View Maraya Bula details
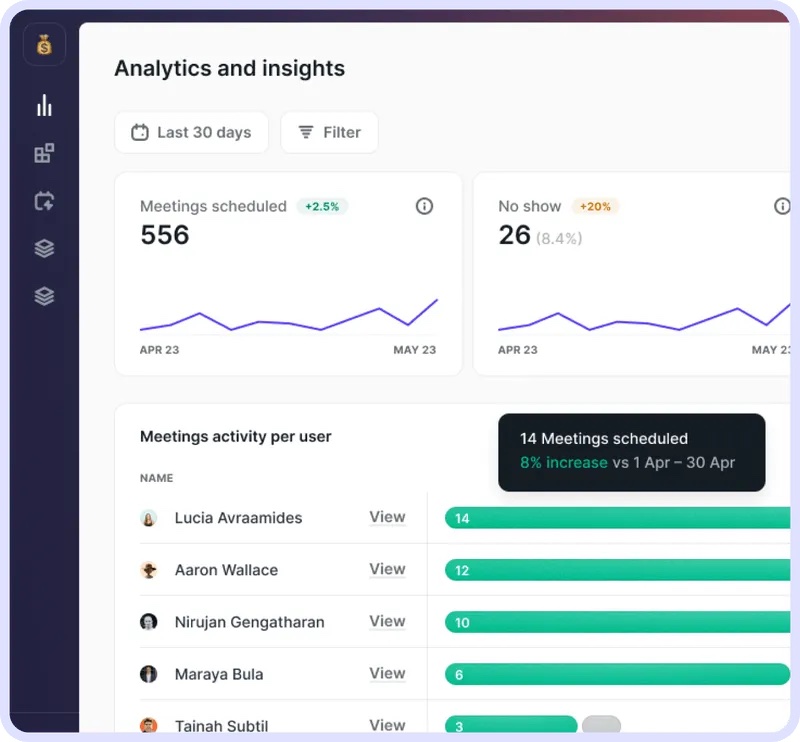 387,673
